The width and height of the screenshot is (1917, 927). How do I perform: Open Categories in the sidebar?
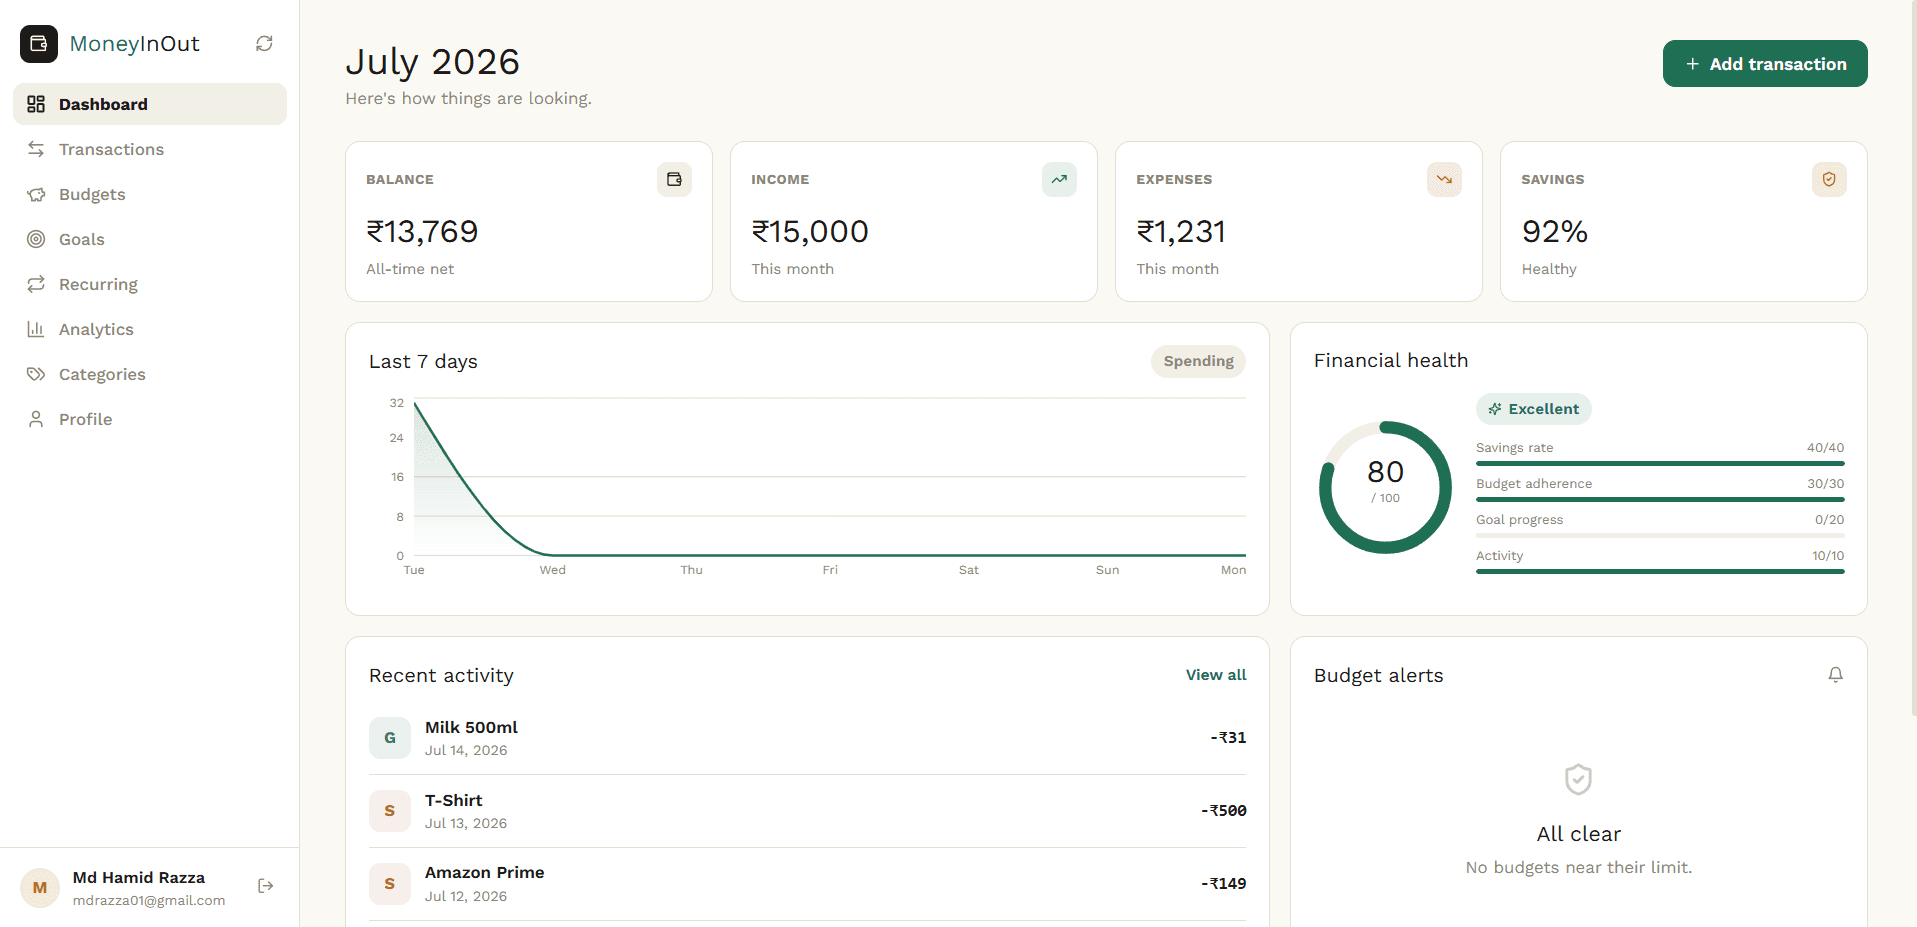tap(150, 374)
